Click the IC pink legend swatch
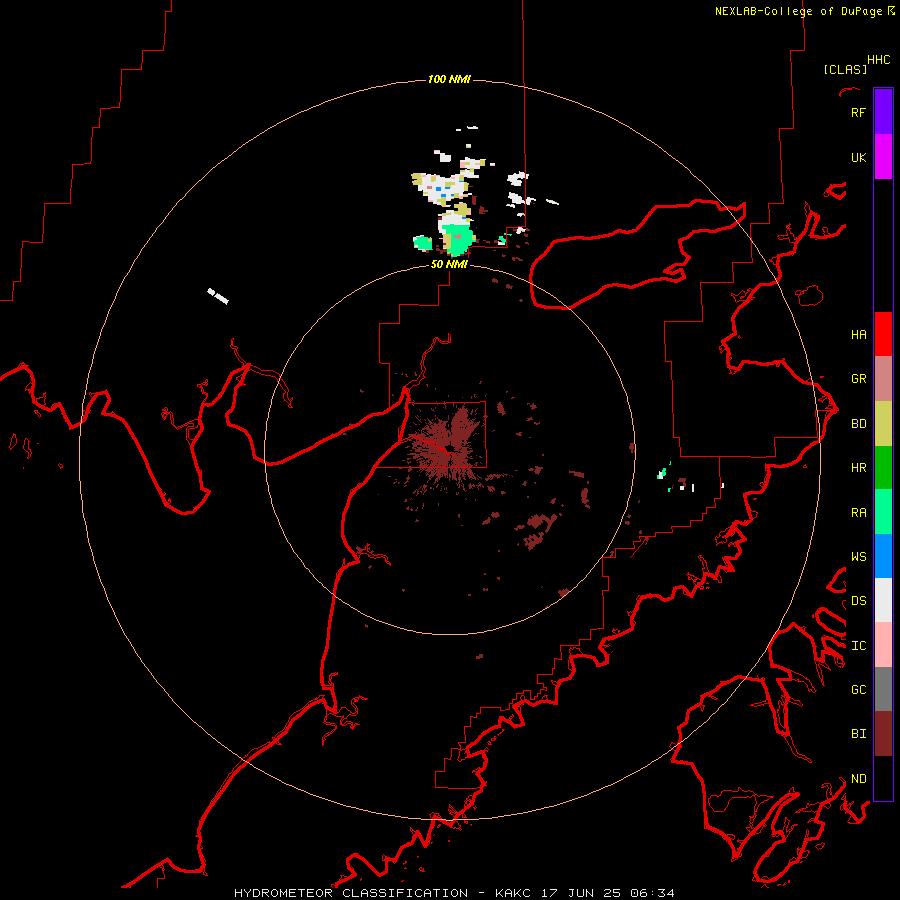This screenshot has height=900, width=900. point(883,645)
